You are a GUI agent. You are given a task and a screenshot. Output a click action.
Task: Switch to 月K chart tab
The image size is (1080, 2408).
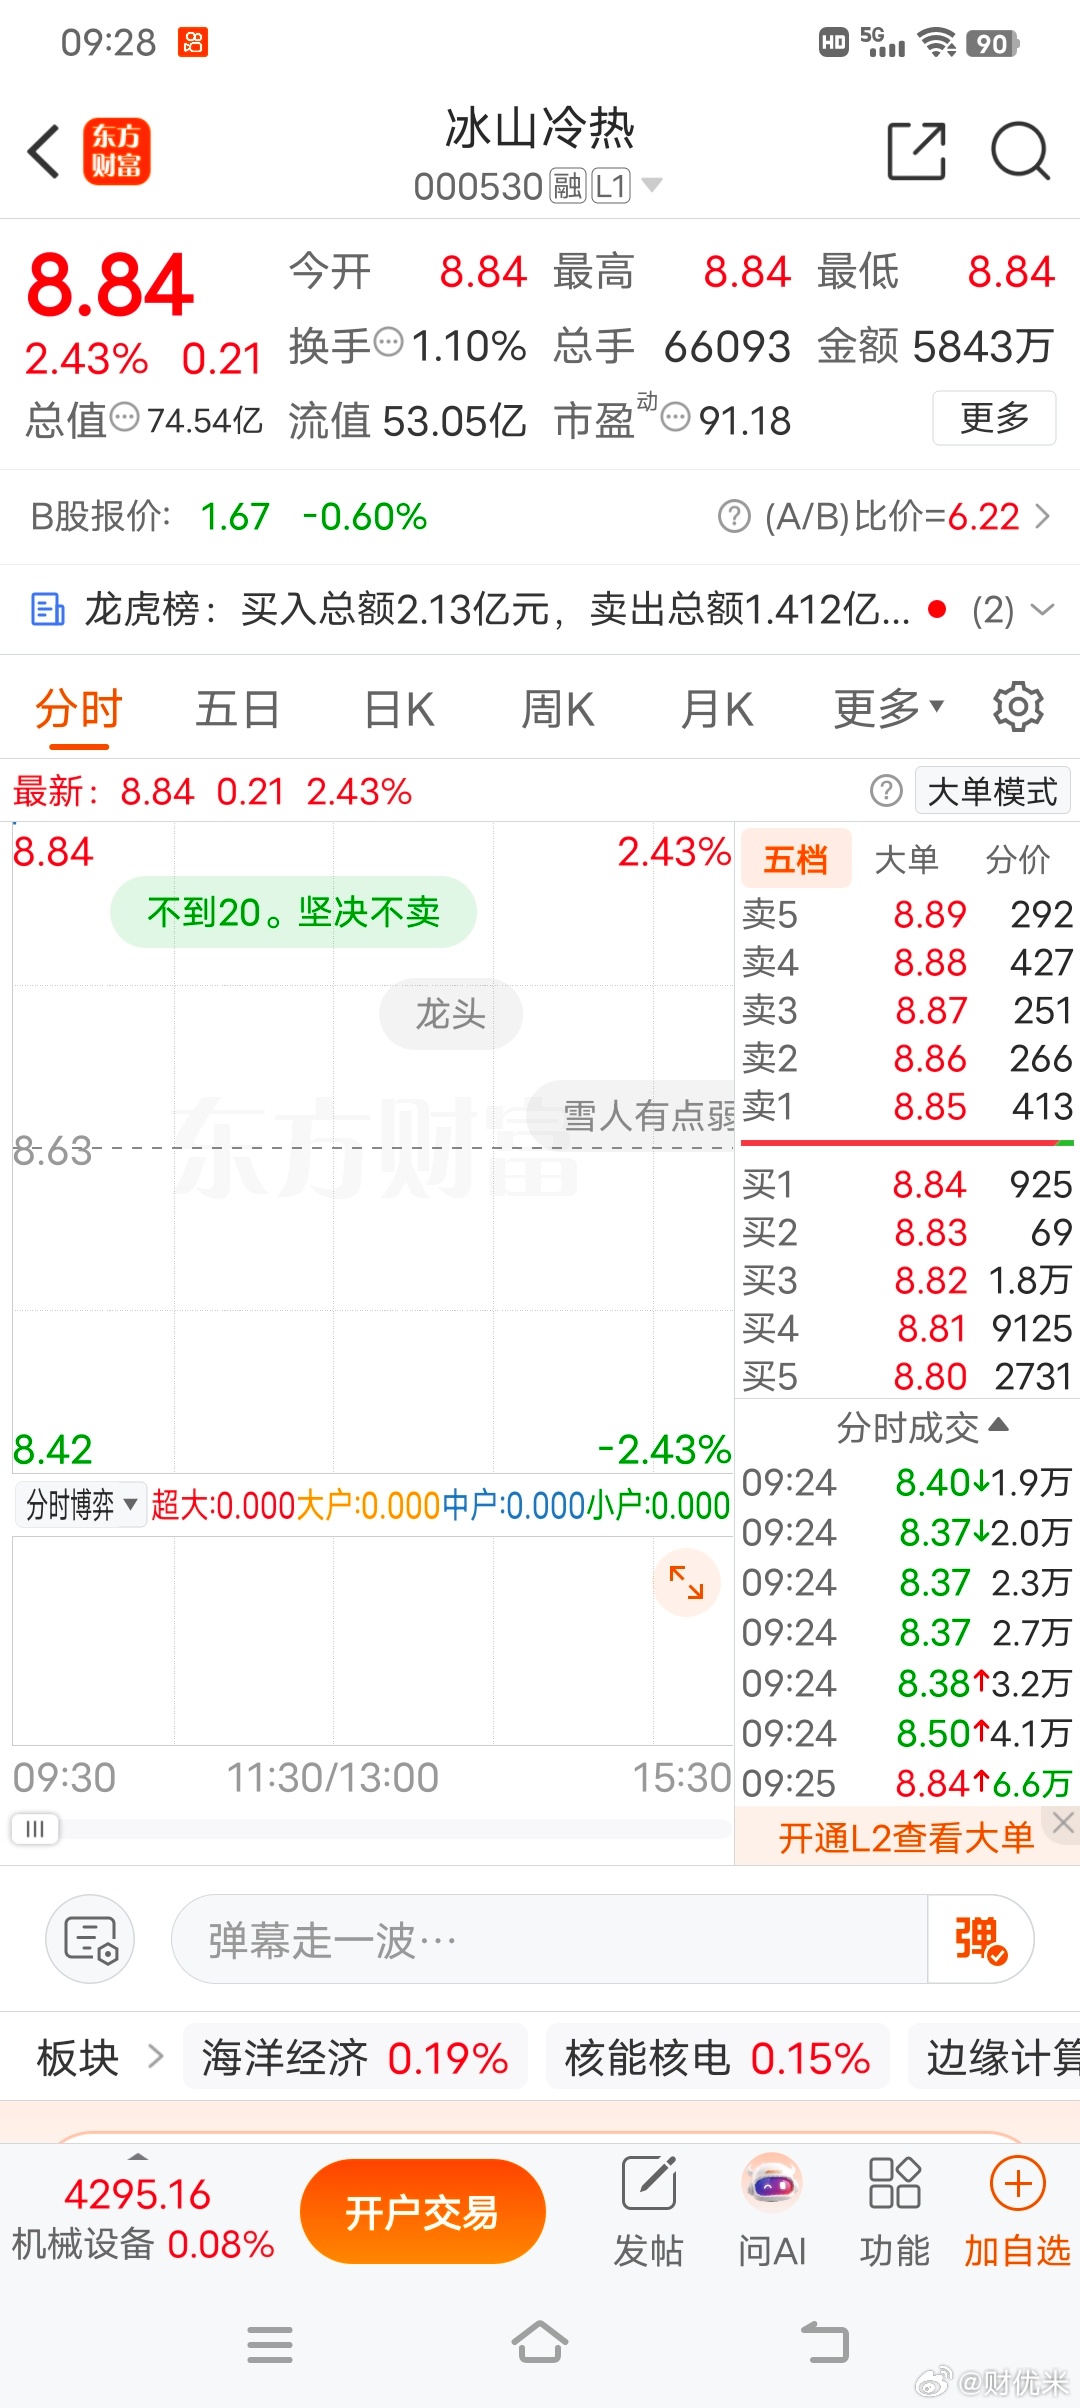[x=717, y=710]
